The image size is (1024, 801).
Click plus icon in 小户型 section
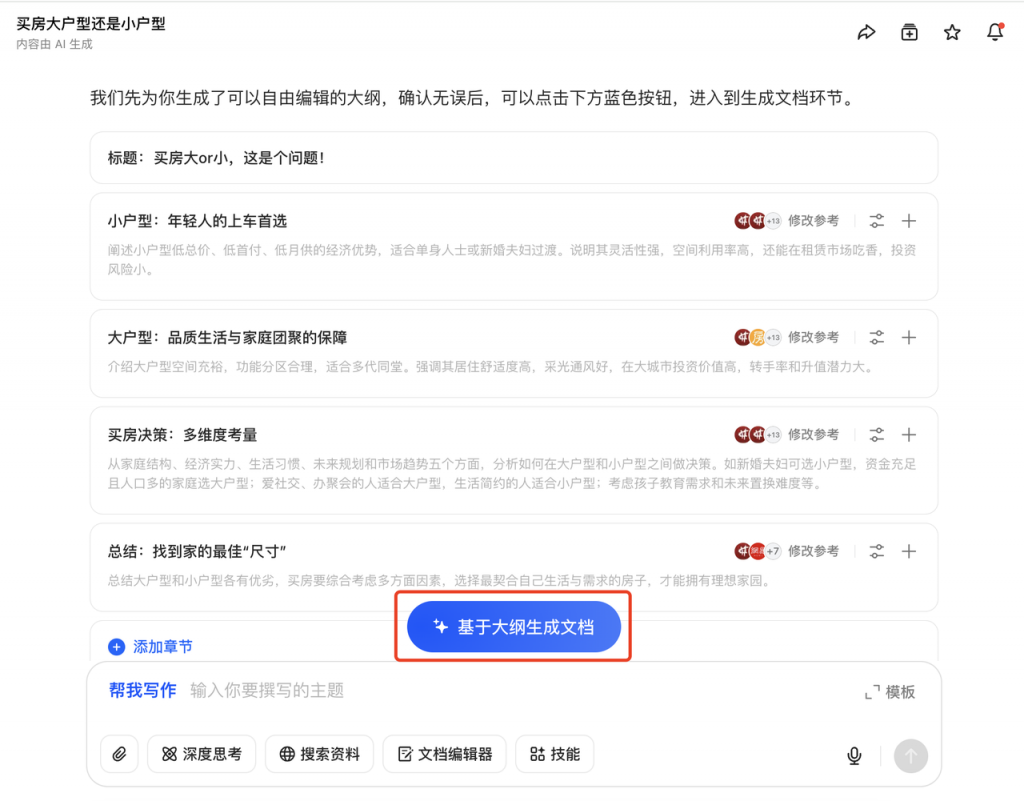point(908,221)
